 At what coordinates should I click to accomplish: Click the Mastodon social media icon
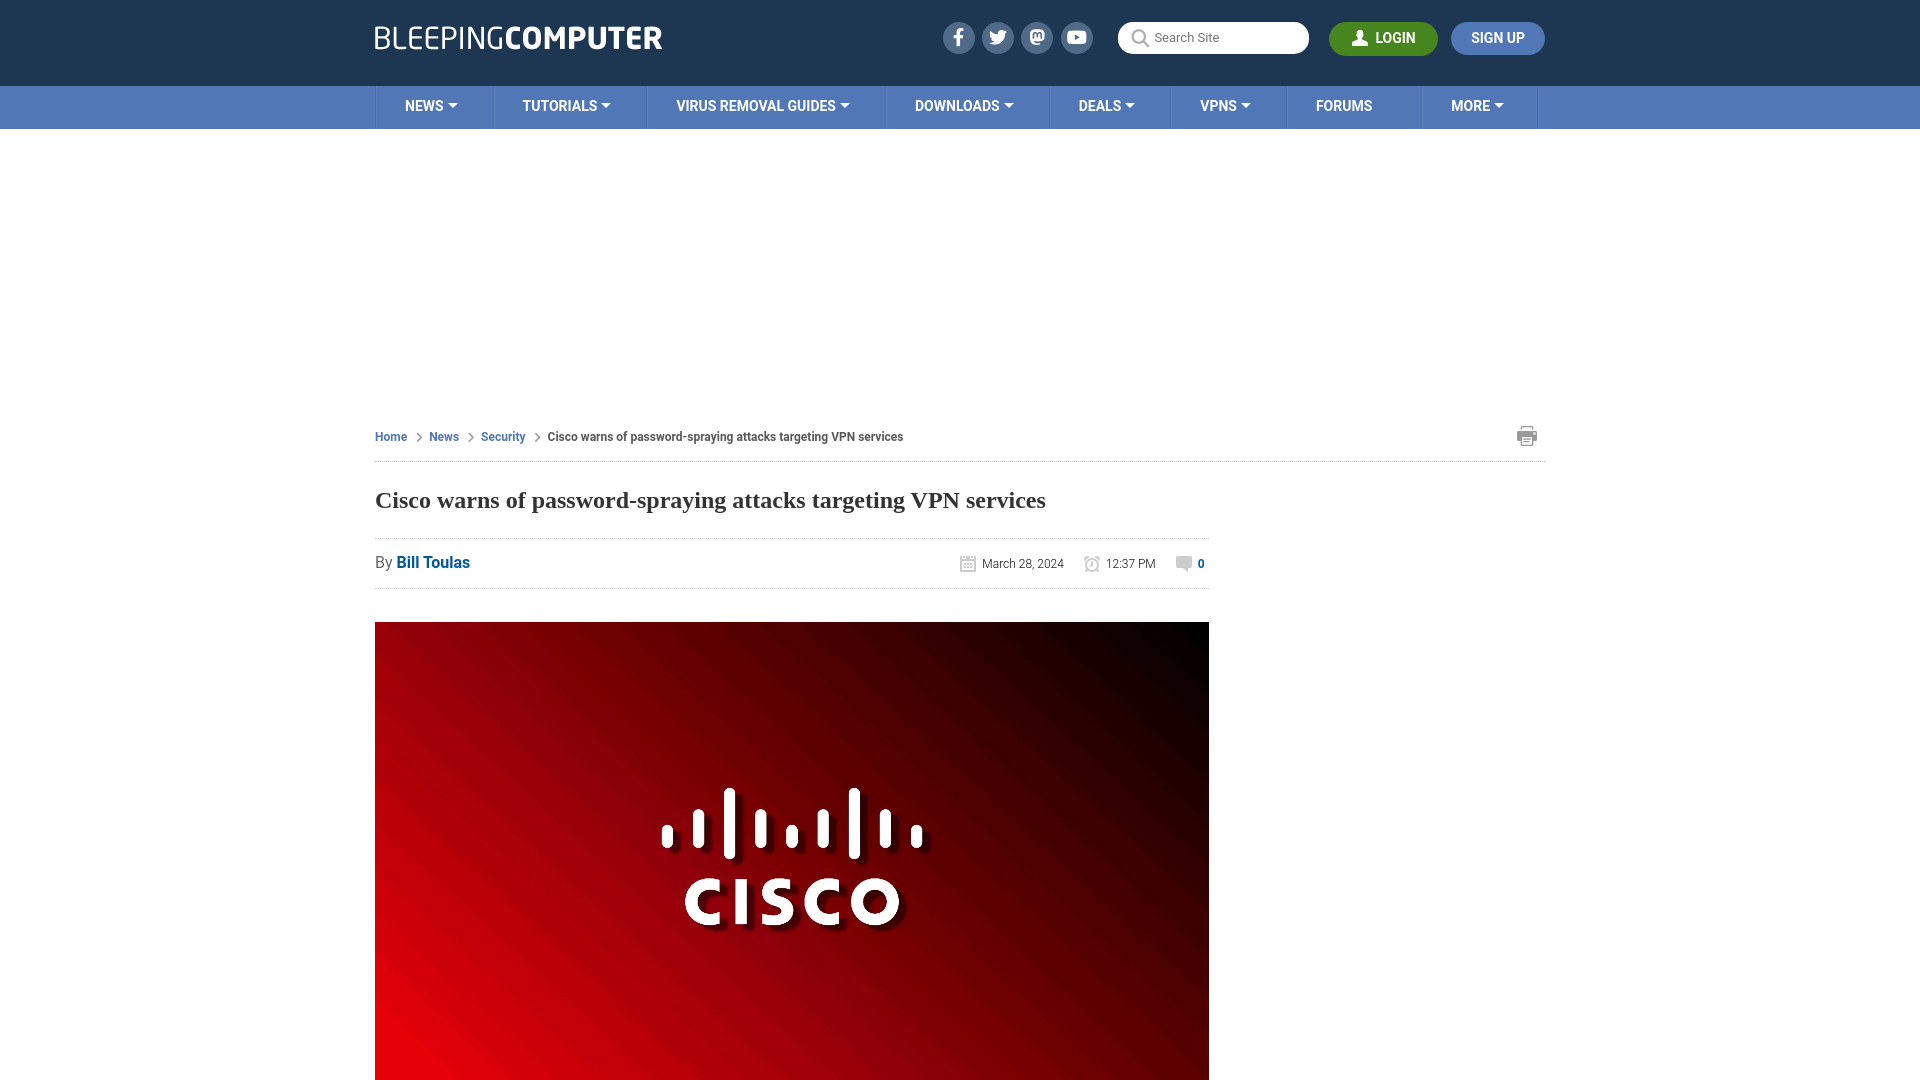click(x=1036, y=37)
